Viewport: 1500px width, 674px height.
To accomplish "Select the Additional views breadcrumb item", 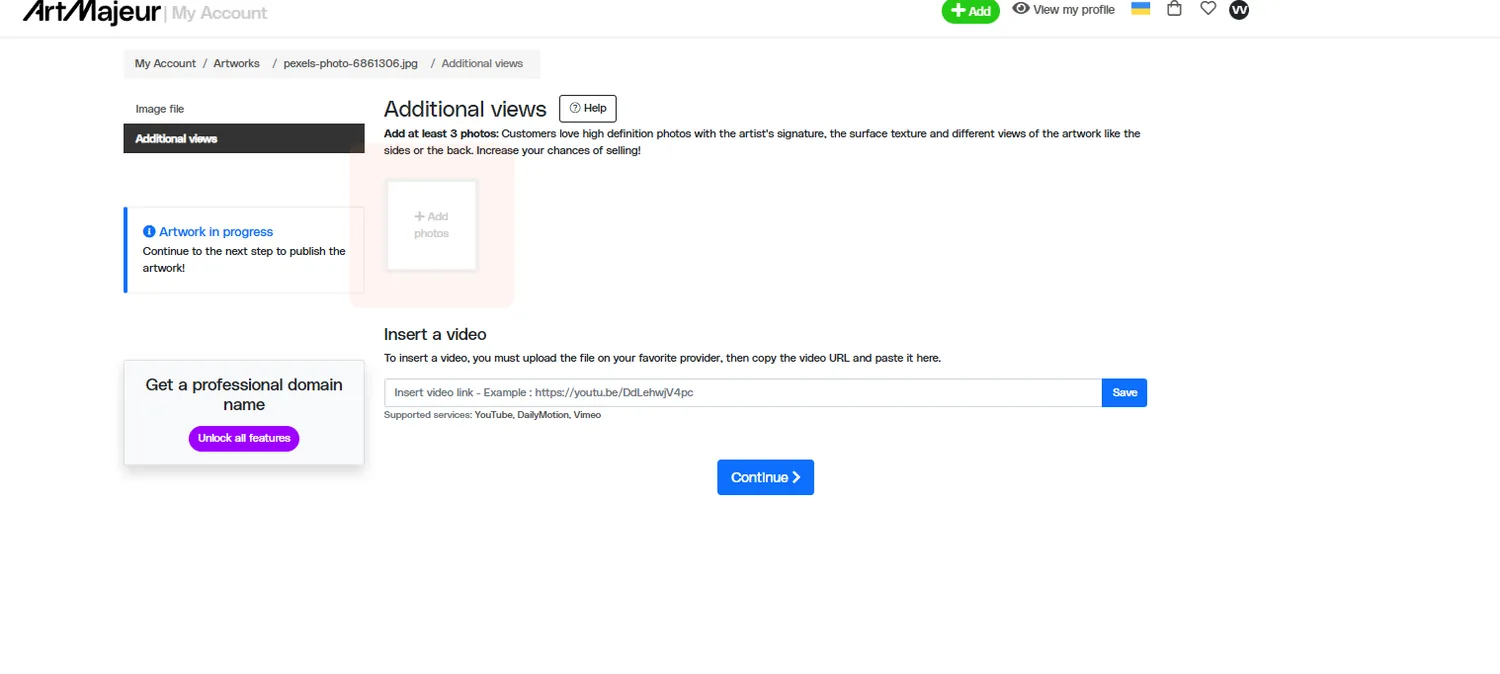I will [x=482, y=63].
